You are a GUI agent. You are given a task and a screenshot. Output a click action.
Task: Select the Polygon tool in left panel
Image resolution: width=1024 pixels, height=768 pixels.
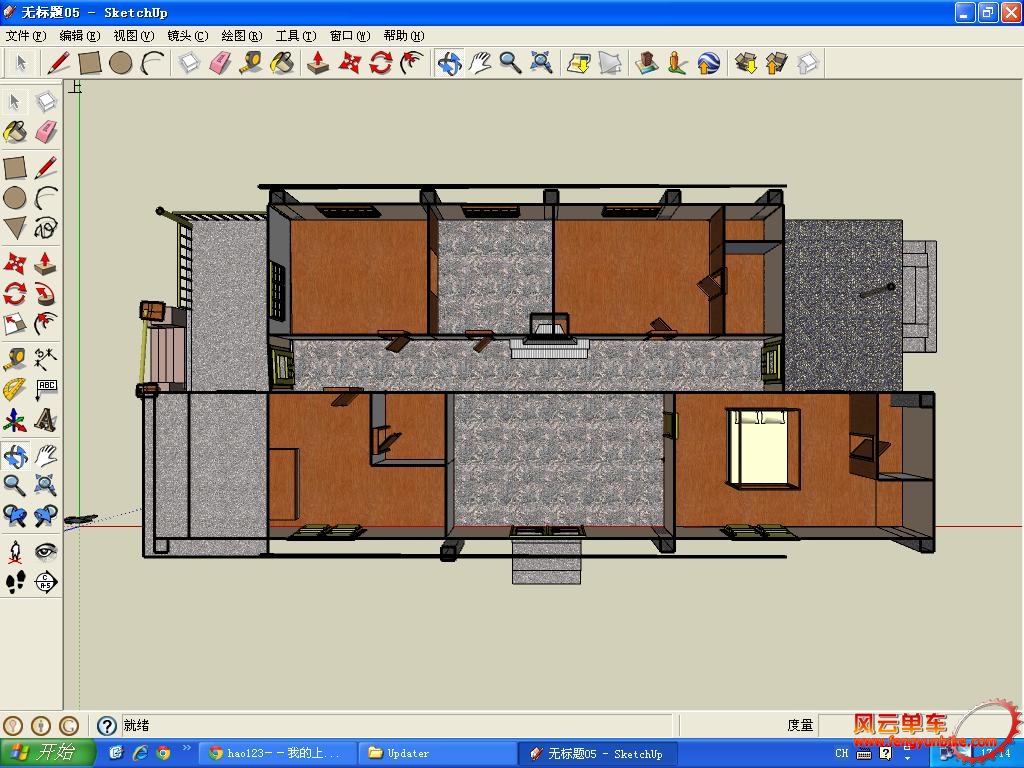pyautogui.click(x=15, y=228)
